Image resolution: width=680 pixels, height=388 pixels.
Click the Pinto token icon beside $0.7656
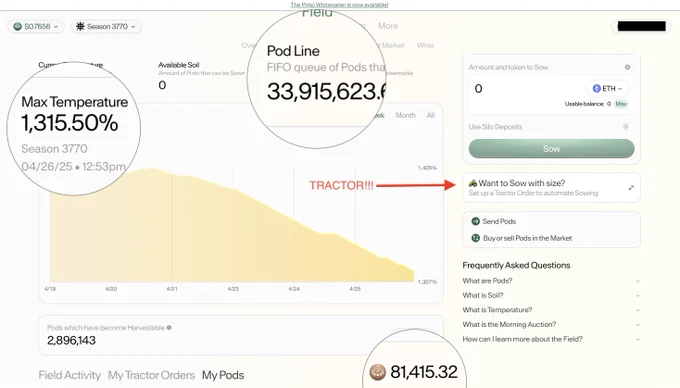(x=17, y=26)
